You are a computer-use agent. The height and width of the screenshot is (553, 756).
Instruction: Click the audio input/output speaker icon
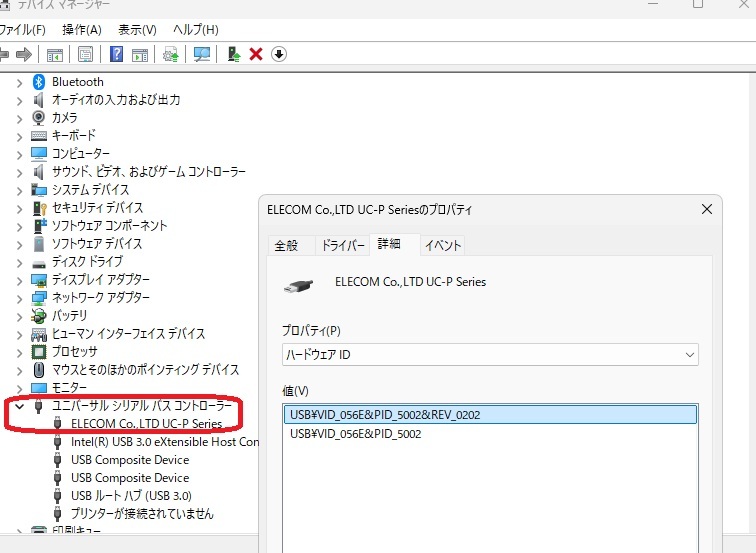point(39,100)
